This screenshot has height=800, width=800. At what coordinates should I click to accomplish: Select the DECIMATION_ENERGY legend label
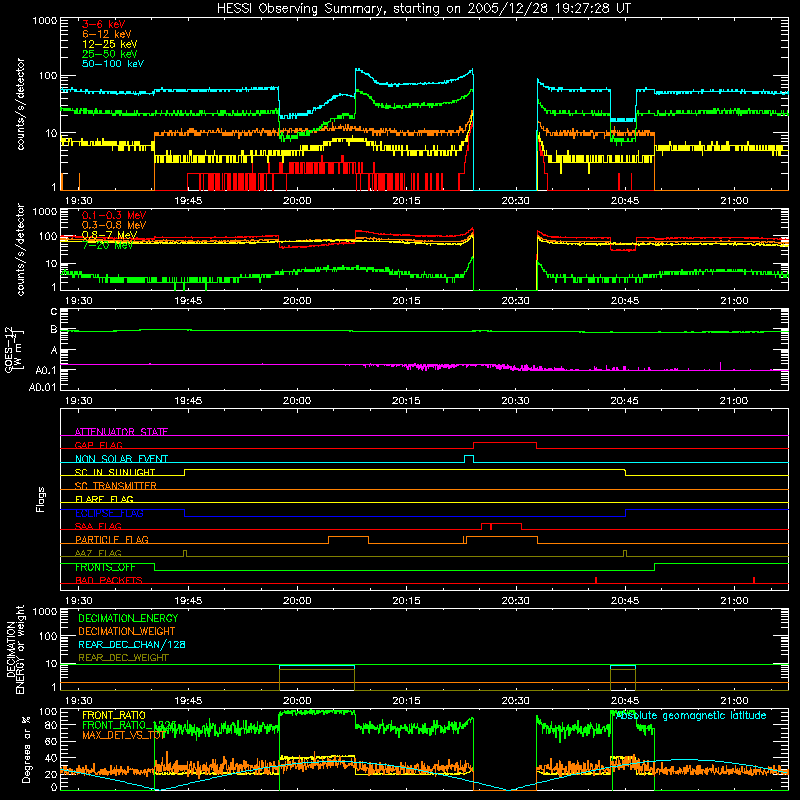(x=128, y=618)
